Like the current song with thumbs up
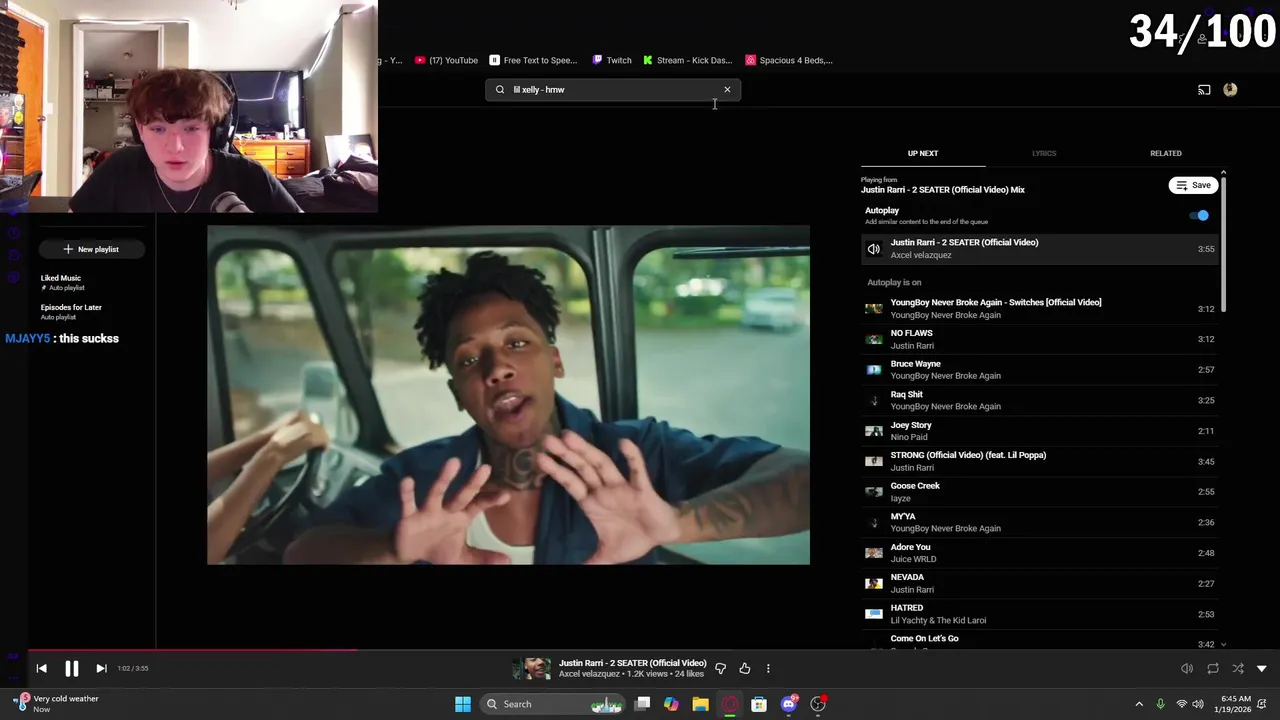The height and width of the screenshot is (720, 1280). click(745, 669)
